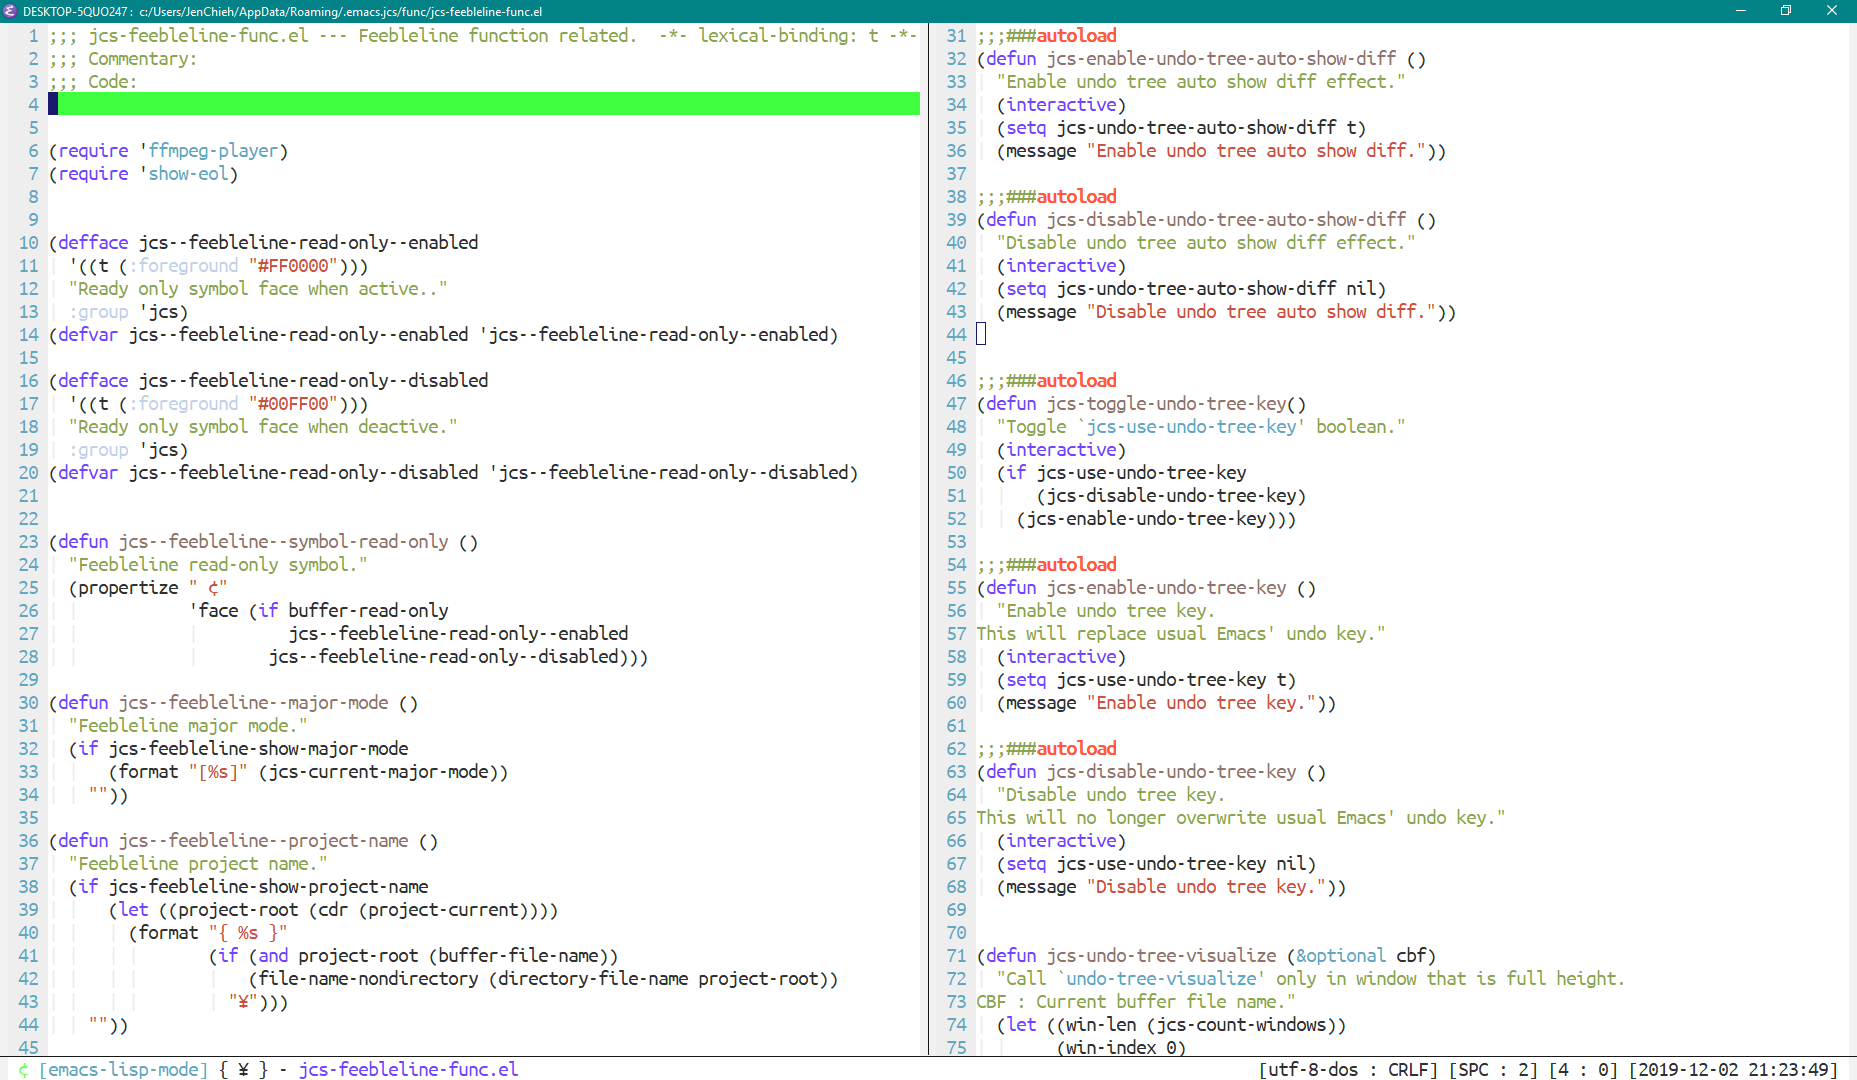Image resolution: width=1857 pixels, height=1080 pixels.
Task: Close the Emacs window
Action: pos(1832,11)
